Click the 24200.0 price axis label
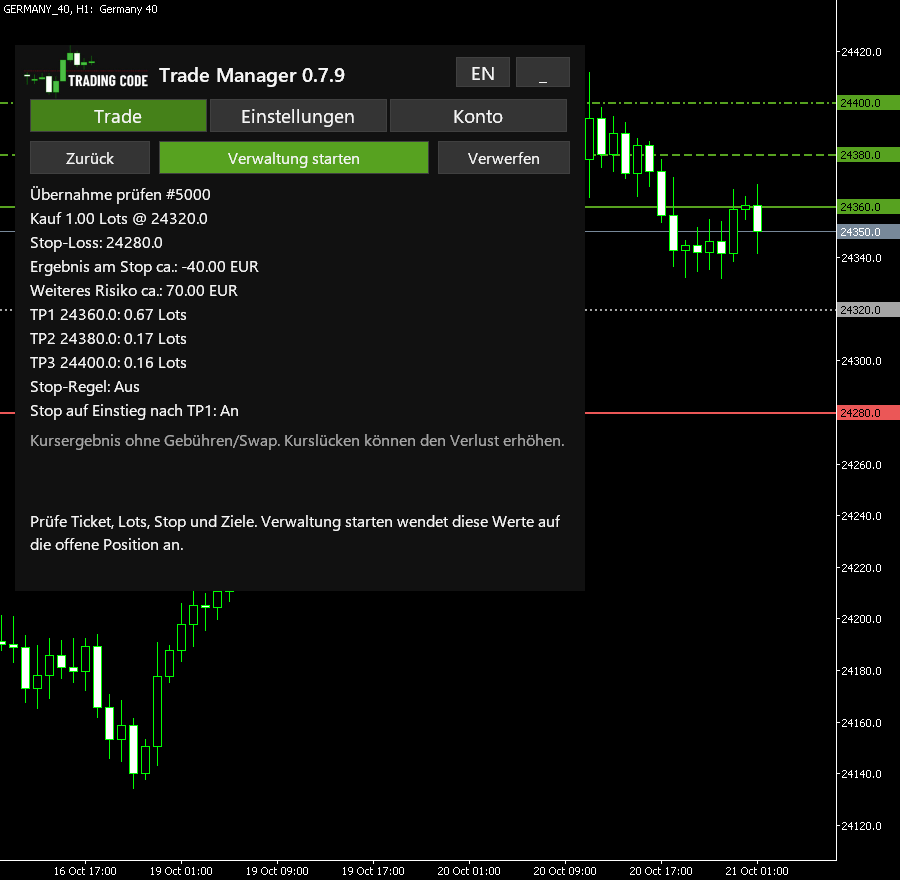The width and height of the screenshot is (900, 880). (861, 619)
